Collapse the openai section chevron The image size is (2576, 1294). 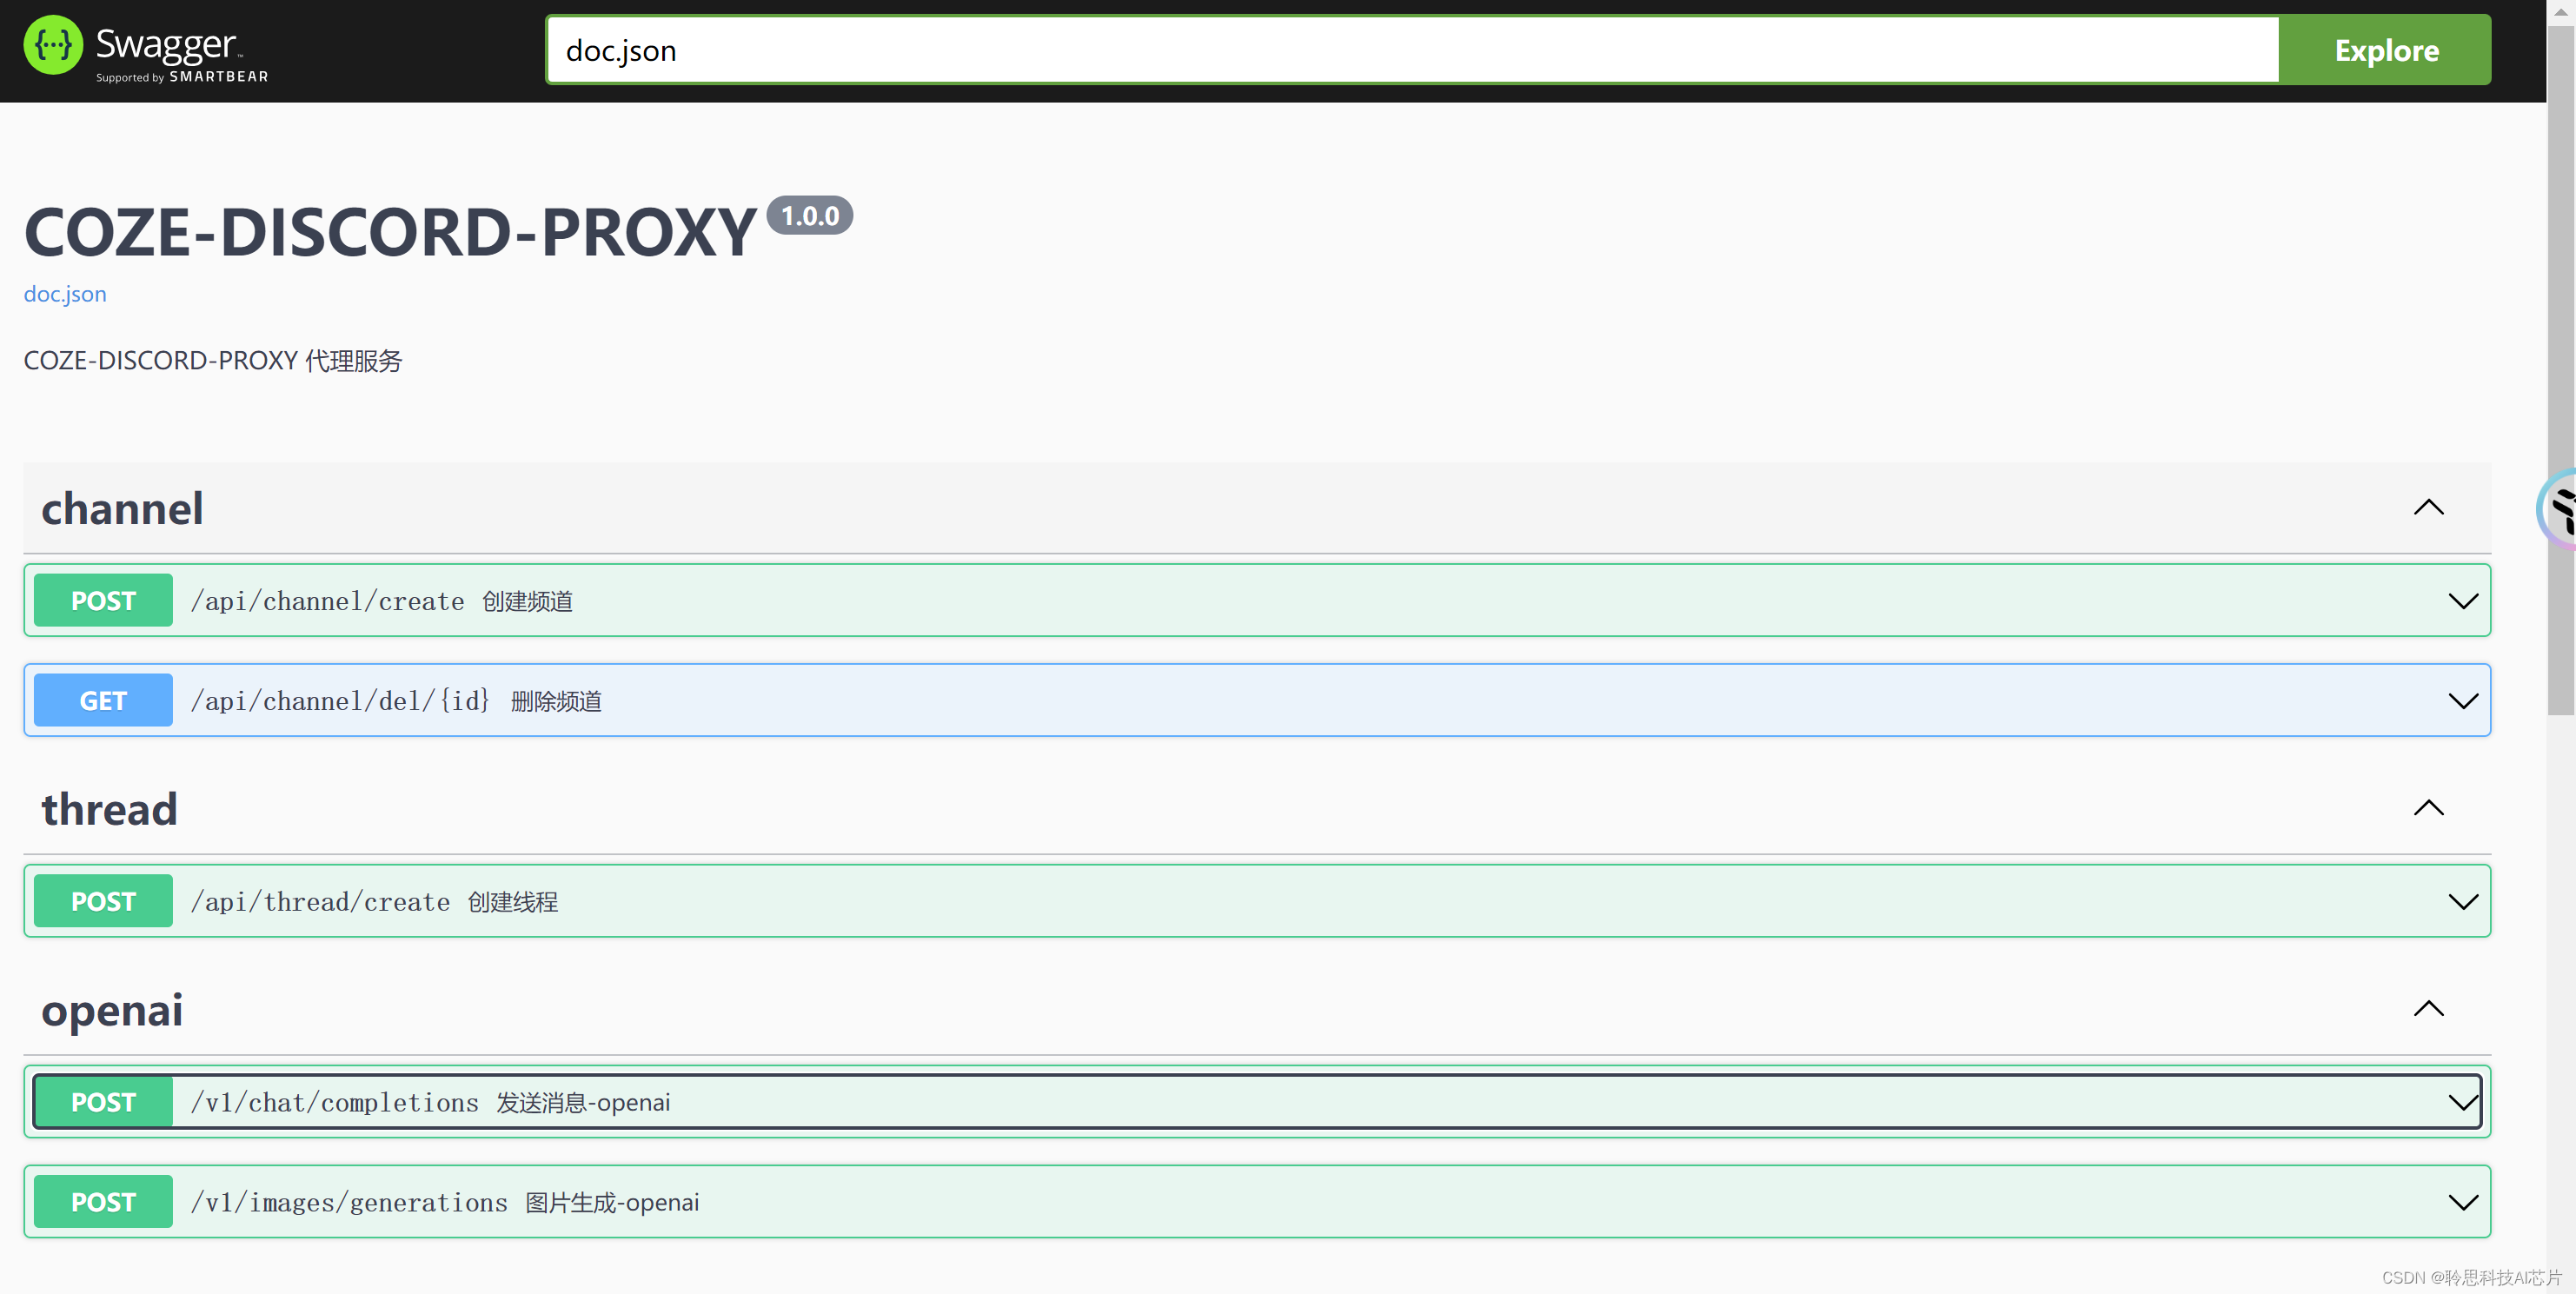pos(2428,1009)
